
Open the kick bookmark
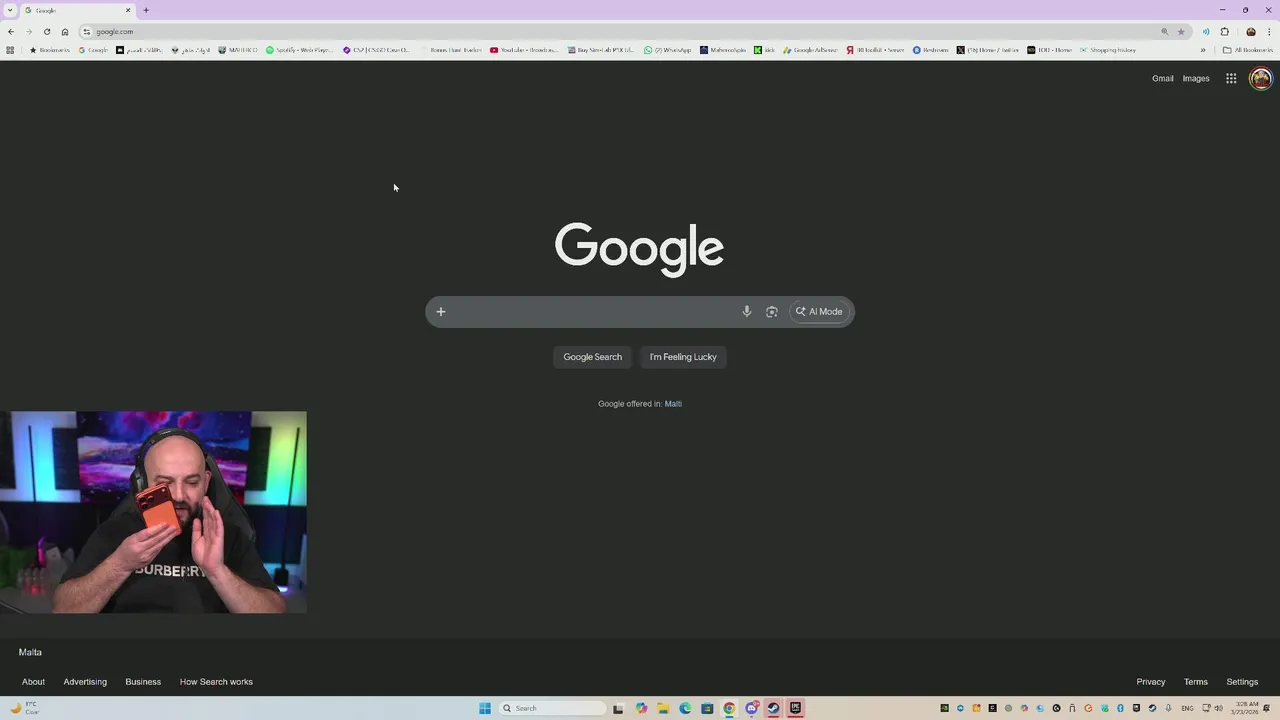click(x=764, y=50)
